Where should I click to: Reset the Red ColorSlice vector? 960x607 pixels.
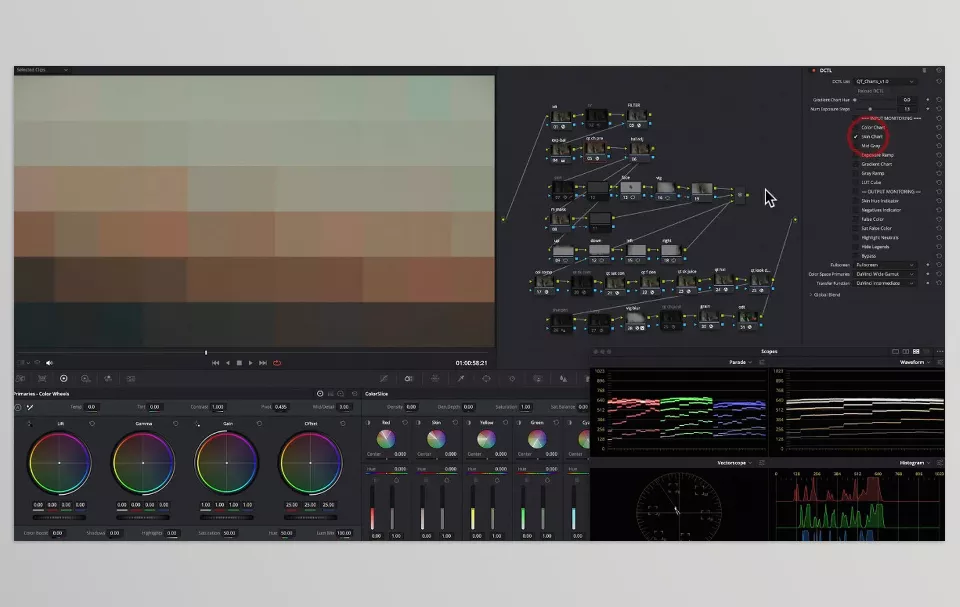(405, 423)
